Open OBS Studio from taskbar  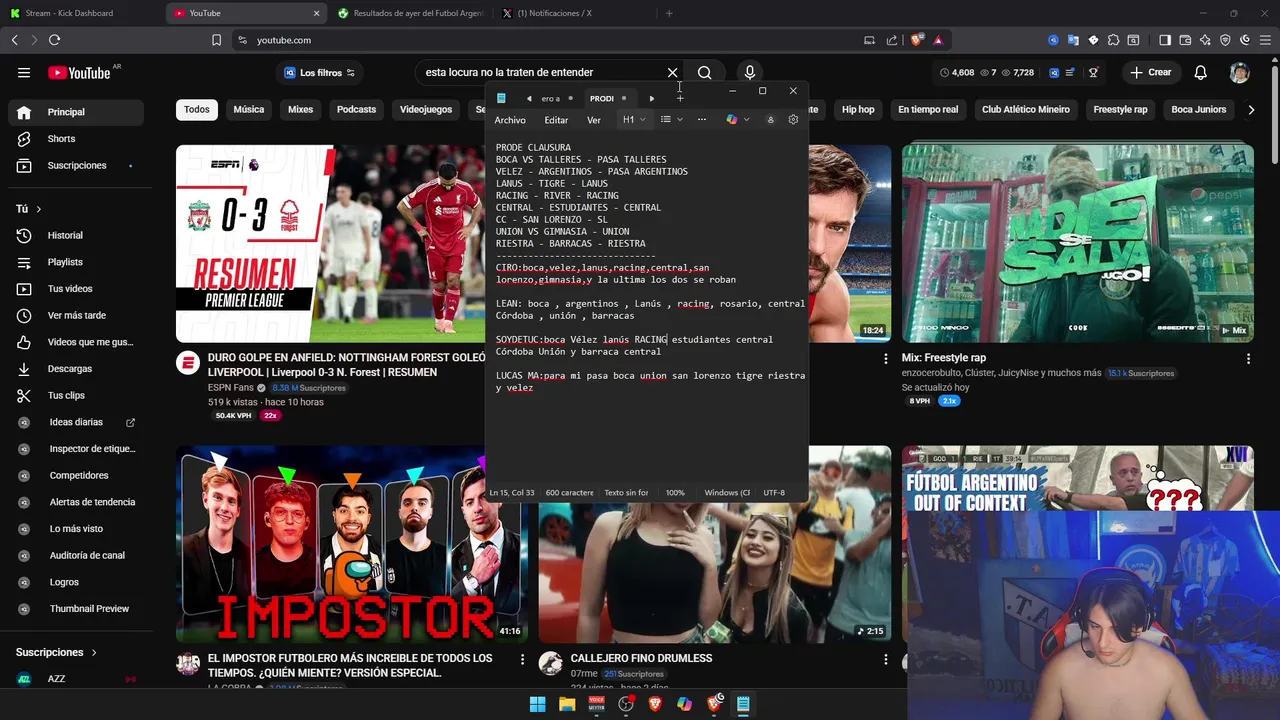pyautogui.click(x=626, y=704)
